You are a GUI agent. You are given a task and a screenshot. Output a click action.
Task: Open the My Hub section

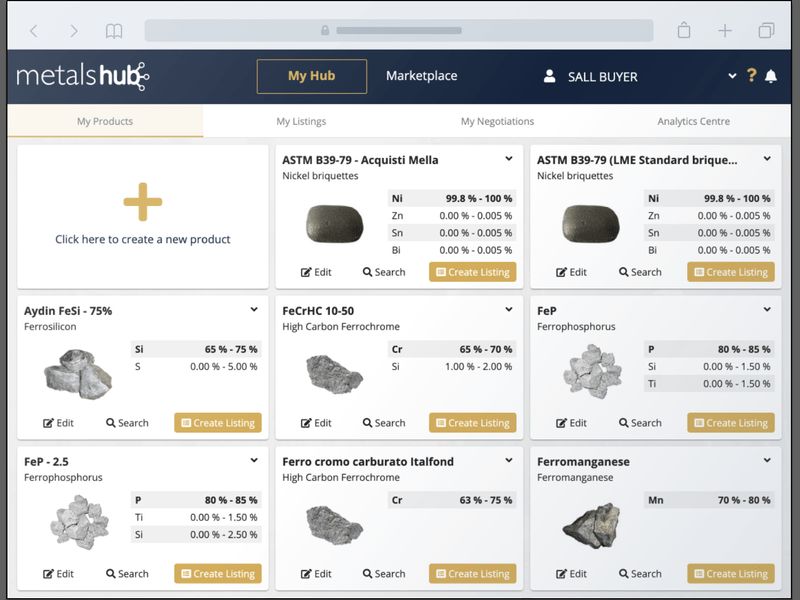click(312, 76)
